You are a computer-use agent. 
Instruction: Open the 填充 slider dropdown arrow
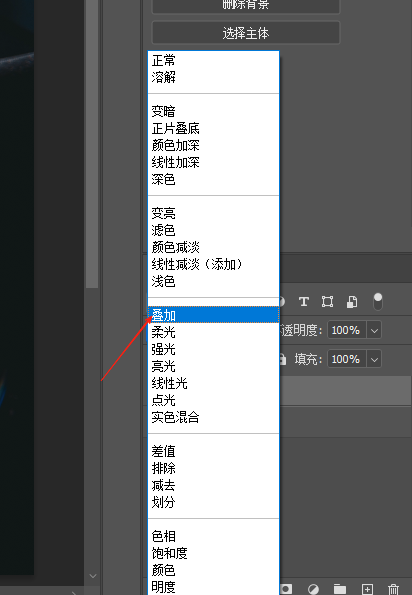(x=374, y=359)
